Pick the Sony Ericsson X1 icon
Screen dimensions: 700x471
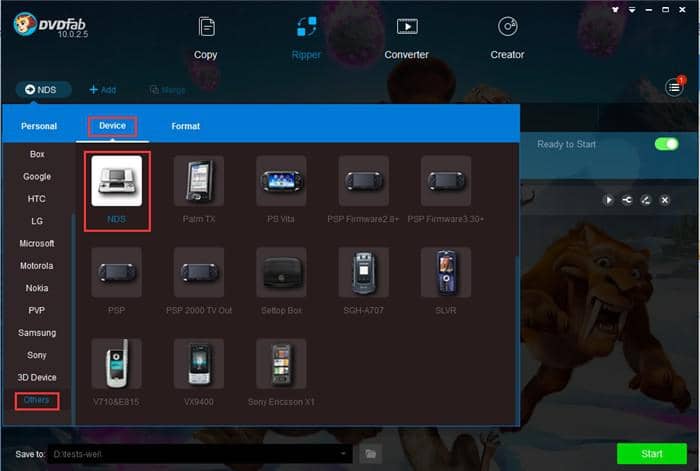[281, 363]
